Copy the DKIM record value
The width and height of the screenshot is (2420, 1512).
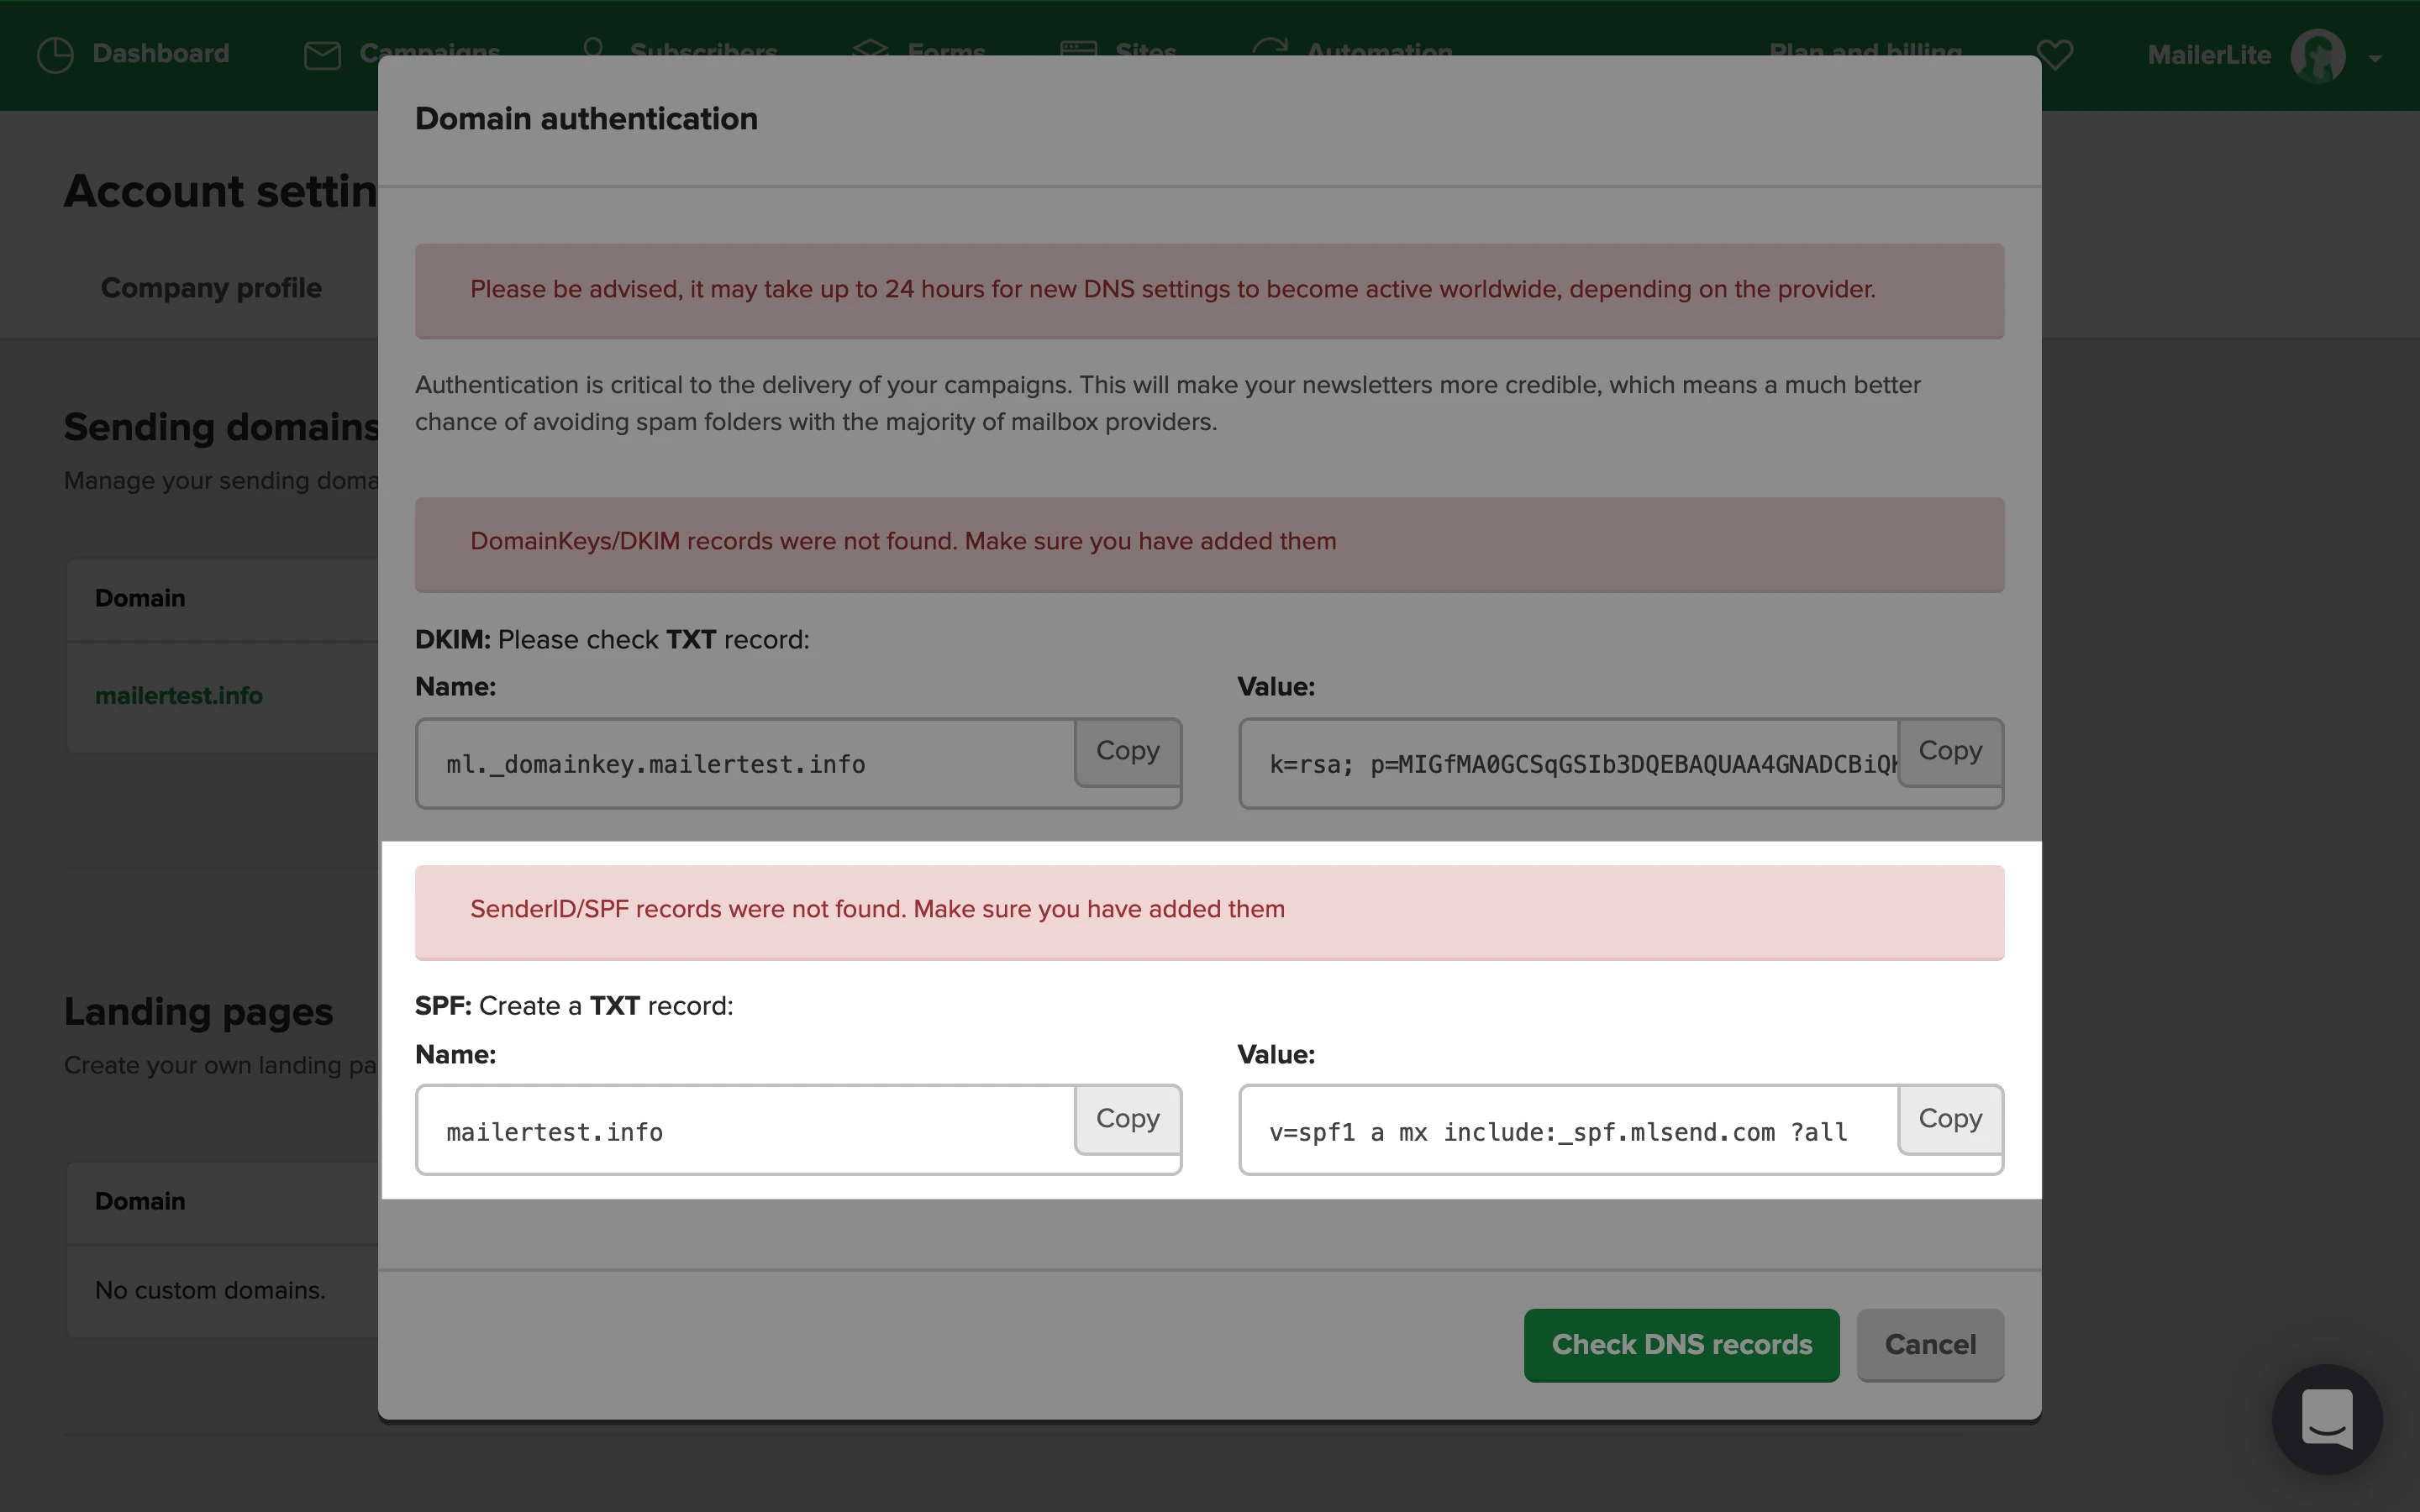(x=1949, y=751)
